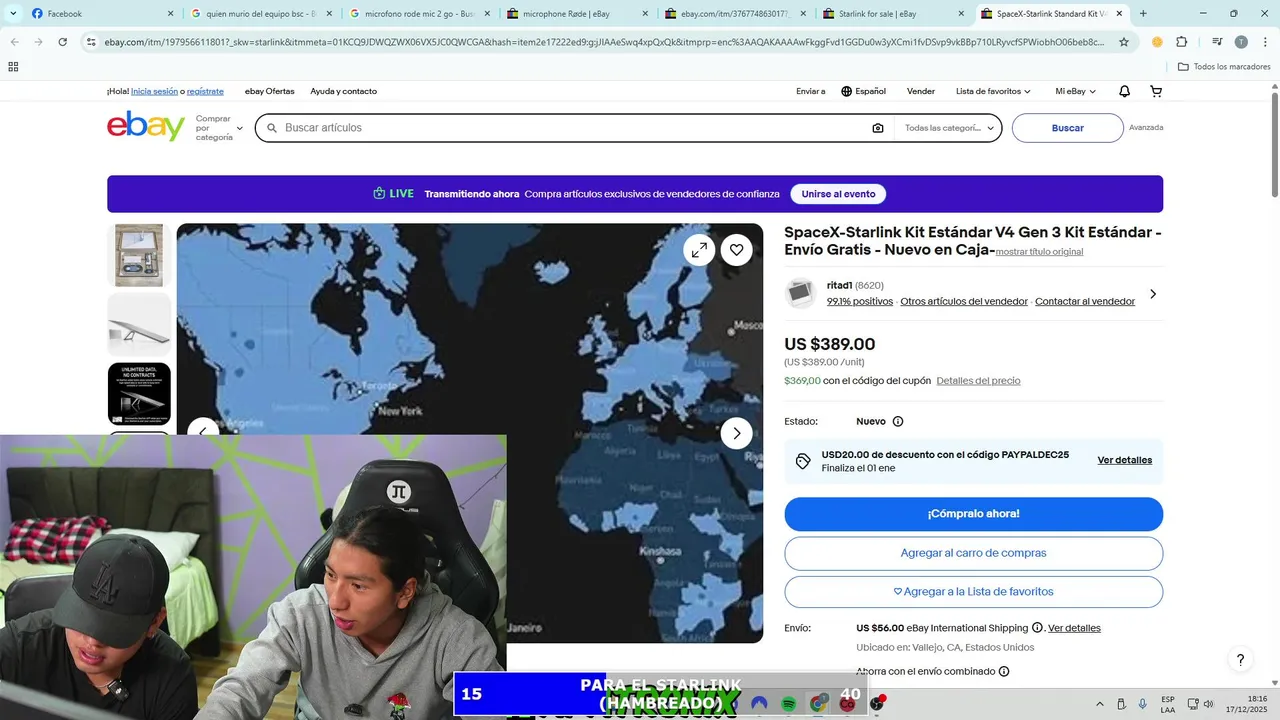The height and width of the screenshot is (720, 1280).
Task: Open OBS icon in the taskbar
Action: [x=877, y=704]
